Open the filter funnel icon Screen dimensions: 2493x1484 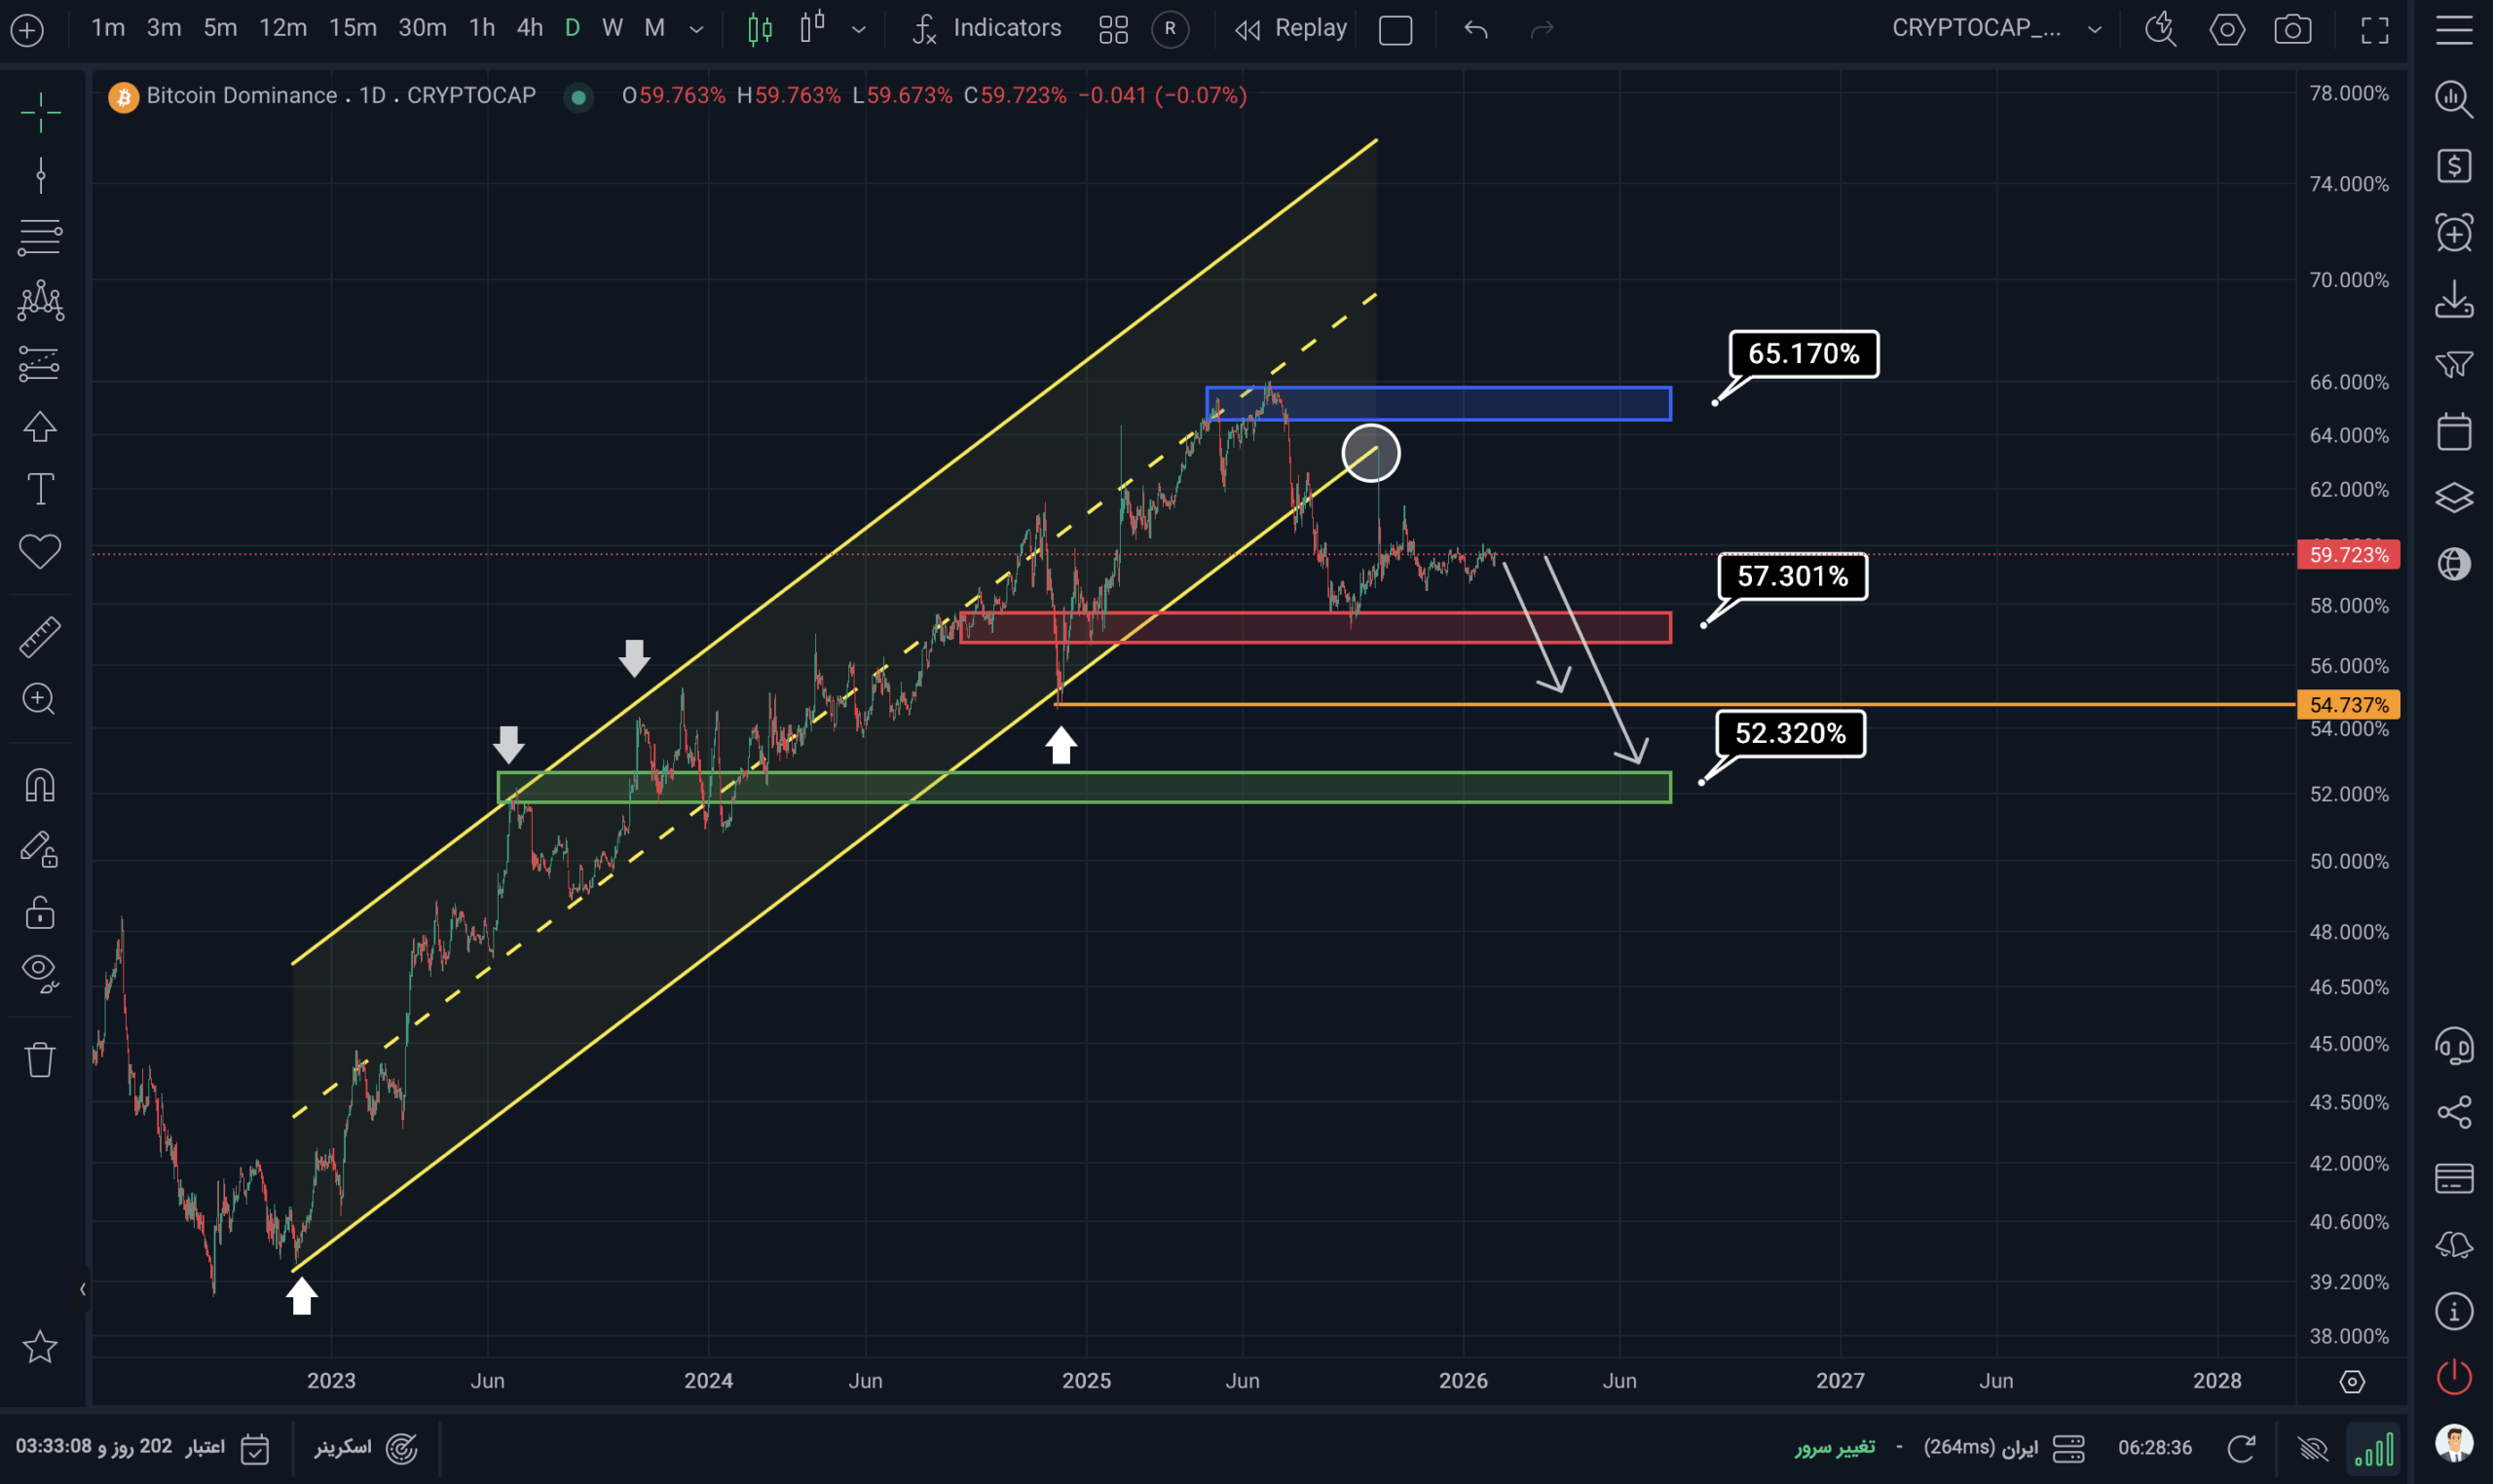tap(2454, 365)
